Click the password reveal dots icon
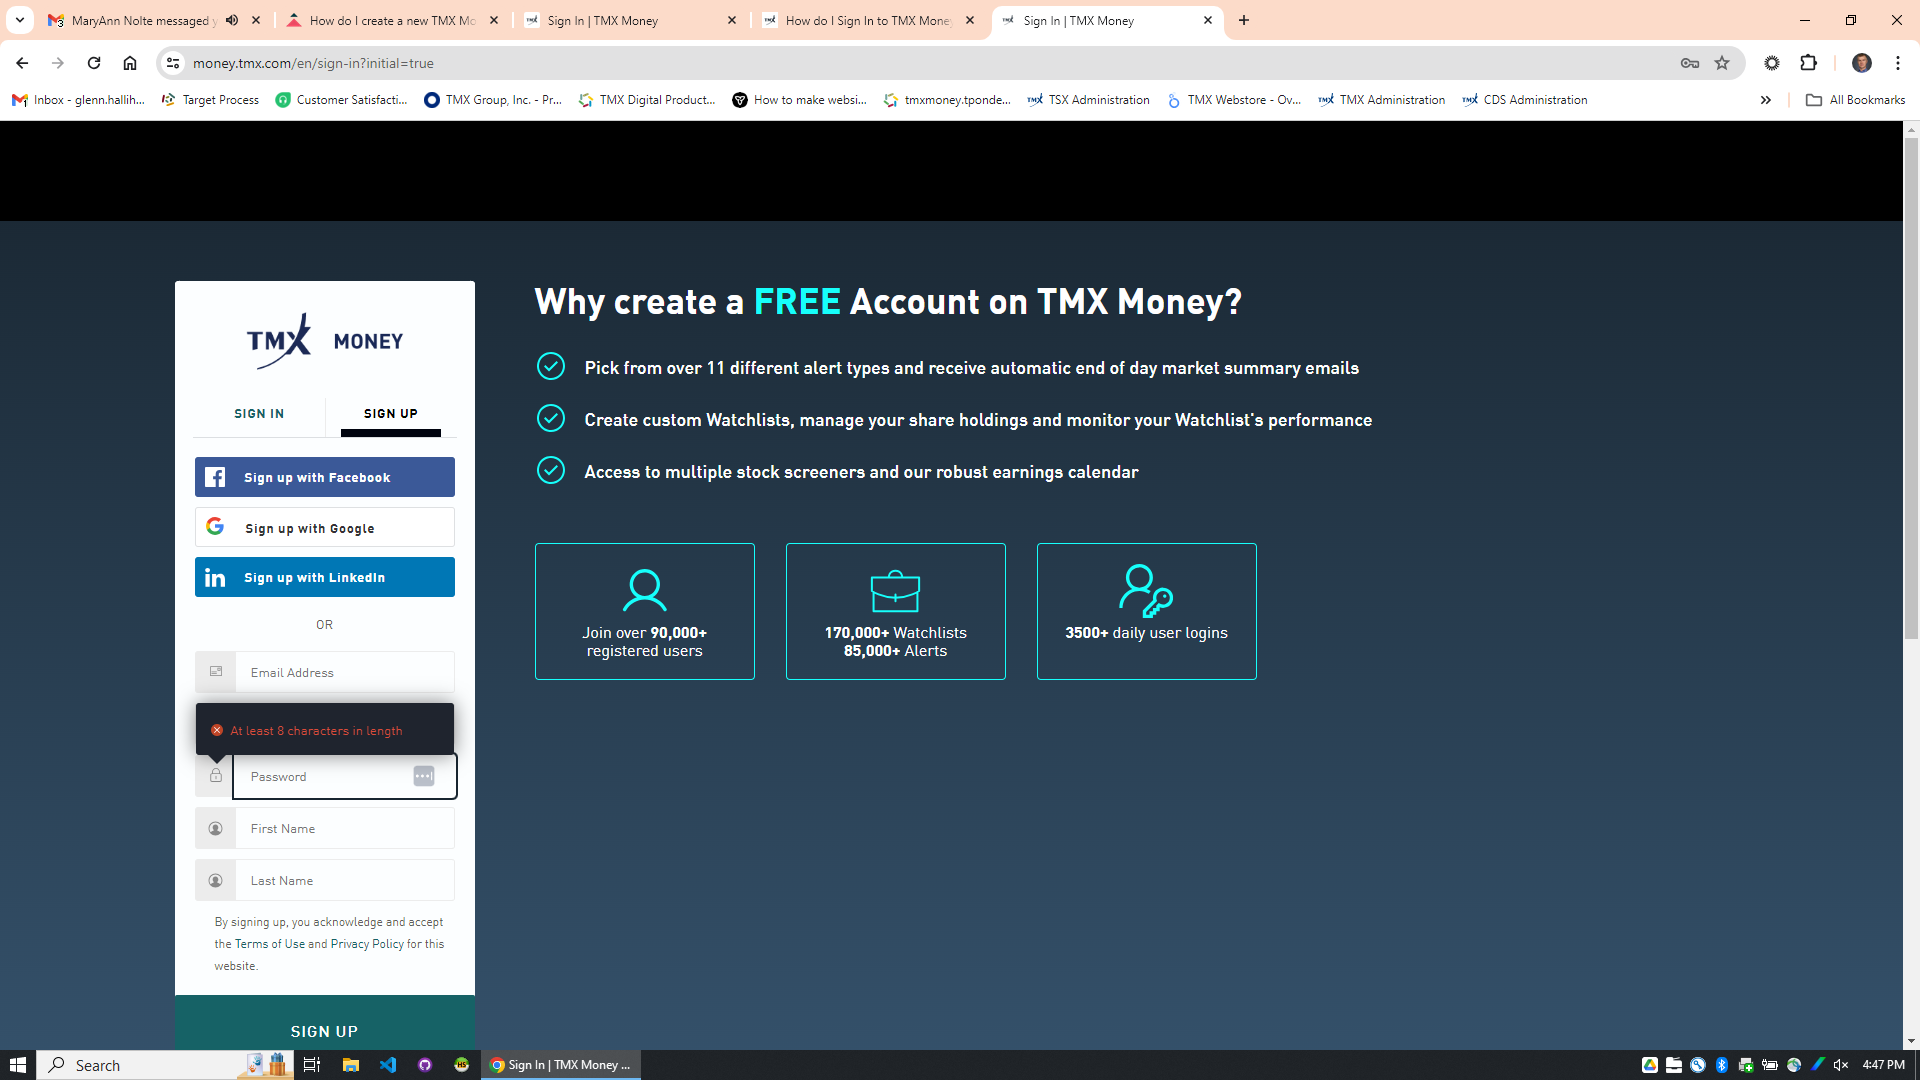The image size is (1920, 1080). tap(423, 776)
